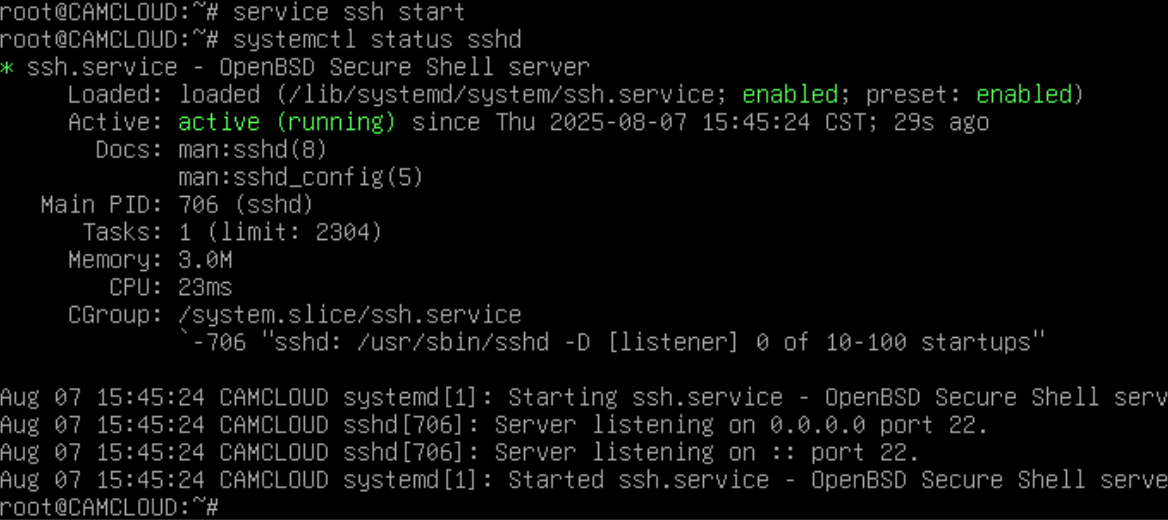The width and height of the screenshot is (1168, 520).
Task: Click the '-706 sshd listener' process tree entry
Action: tap(612, 342)
